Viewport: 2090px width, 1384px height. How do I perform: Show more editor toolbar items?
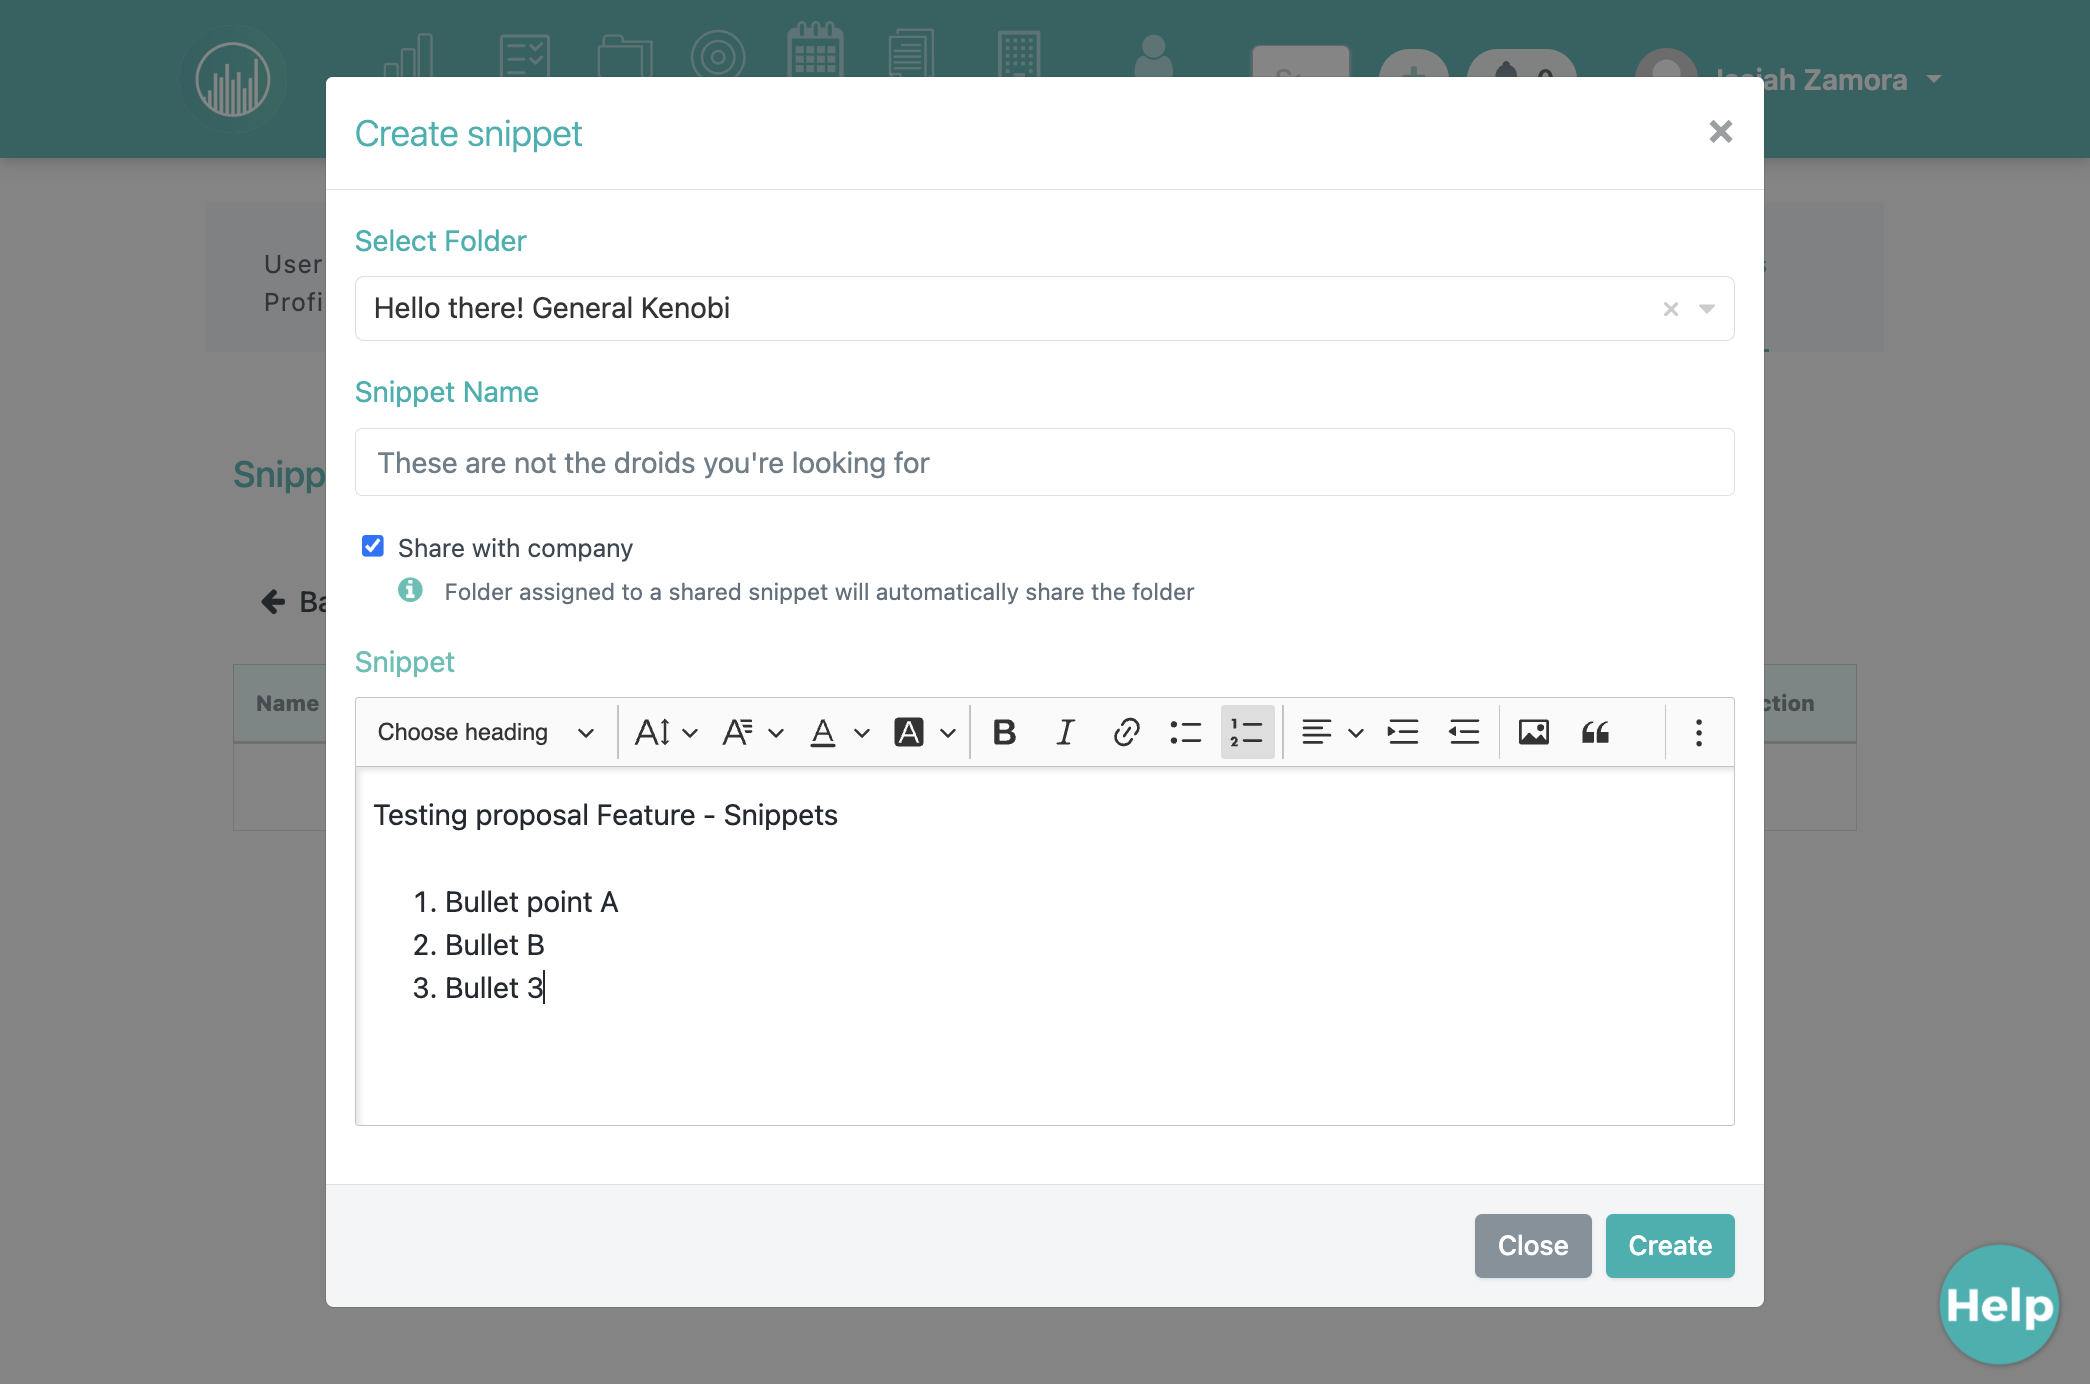coord(1698,732)
